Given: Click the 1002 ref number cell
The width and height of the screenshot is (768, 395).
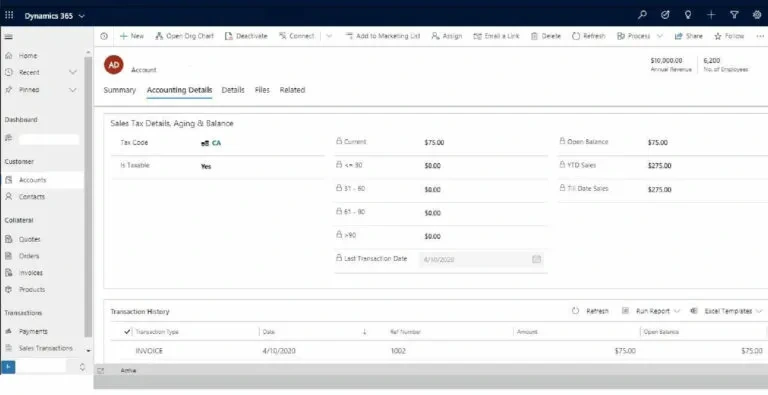Looking at the screenshot, I should click(398, 351).
